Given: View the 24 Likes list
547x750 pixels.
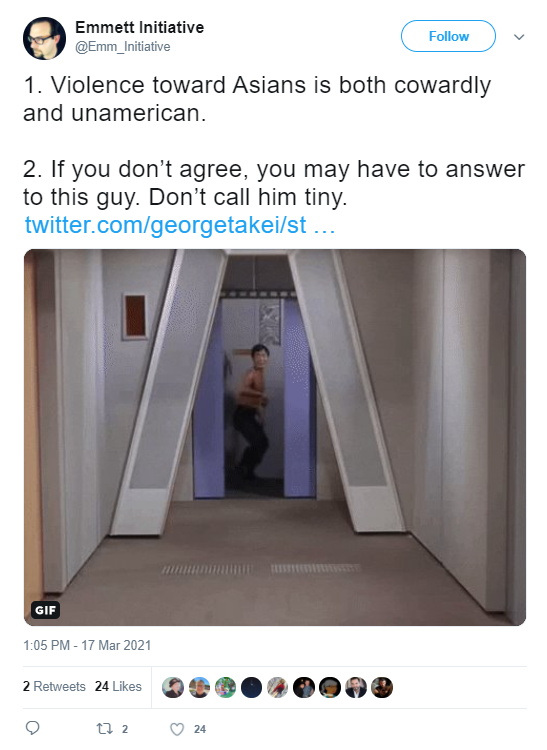Looking at the screenshot, I should [x=118, y=686].
